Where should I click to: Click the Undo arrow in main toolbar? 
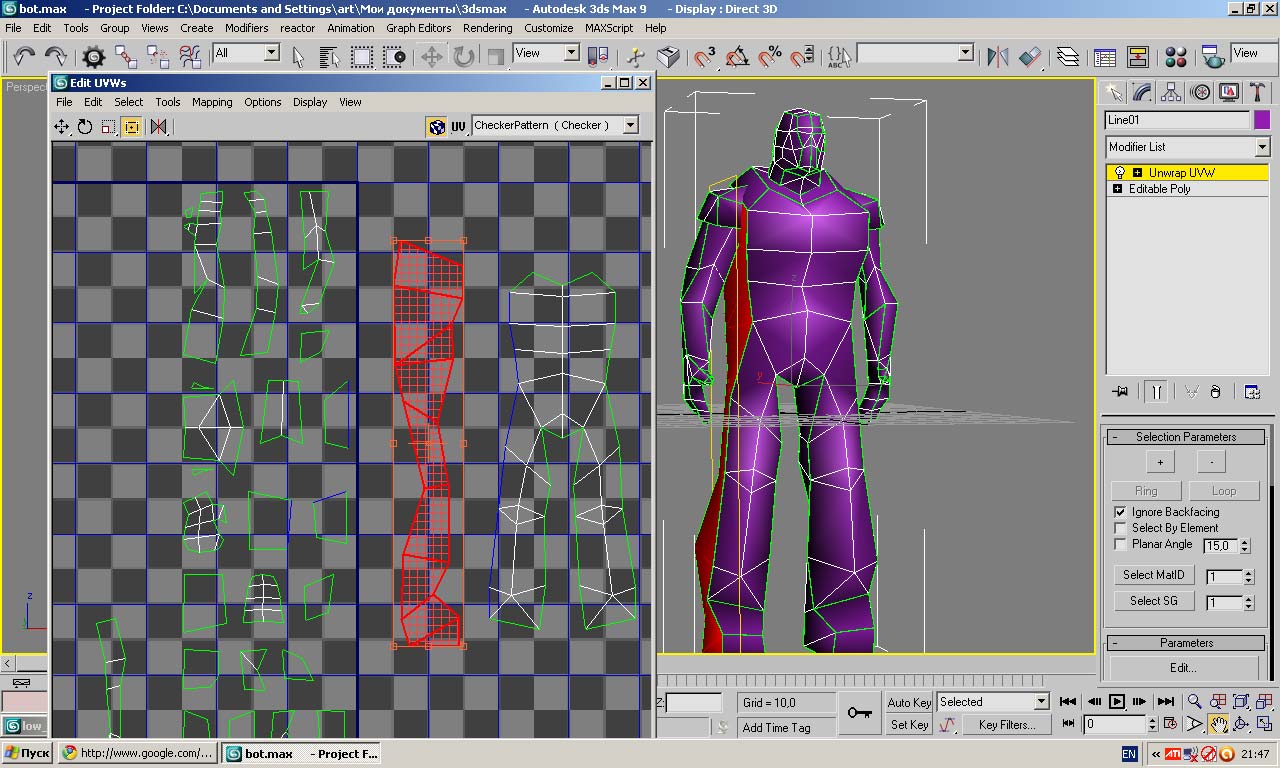point(24,56)
